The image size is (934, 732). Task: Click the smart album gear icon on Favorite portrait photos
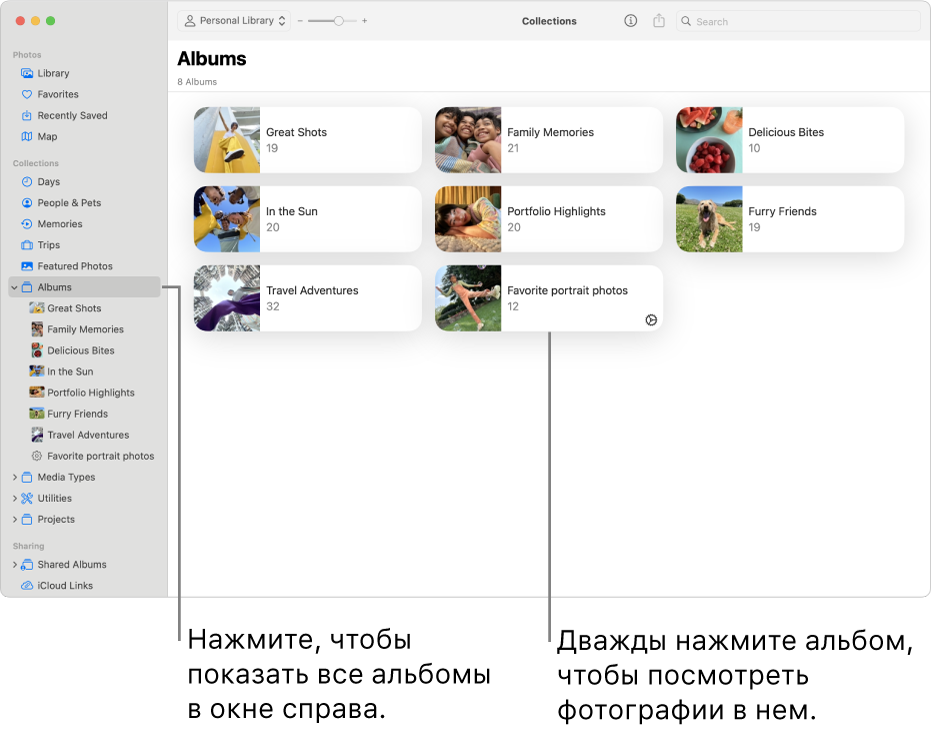tap(651, 320)
